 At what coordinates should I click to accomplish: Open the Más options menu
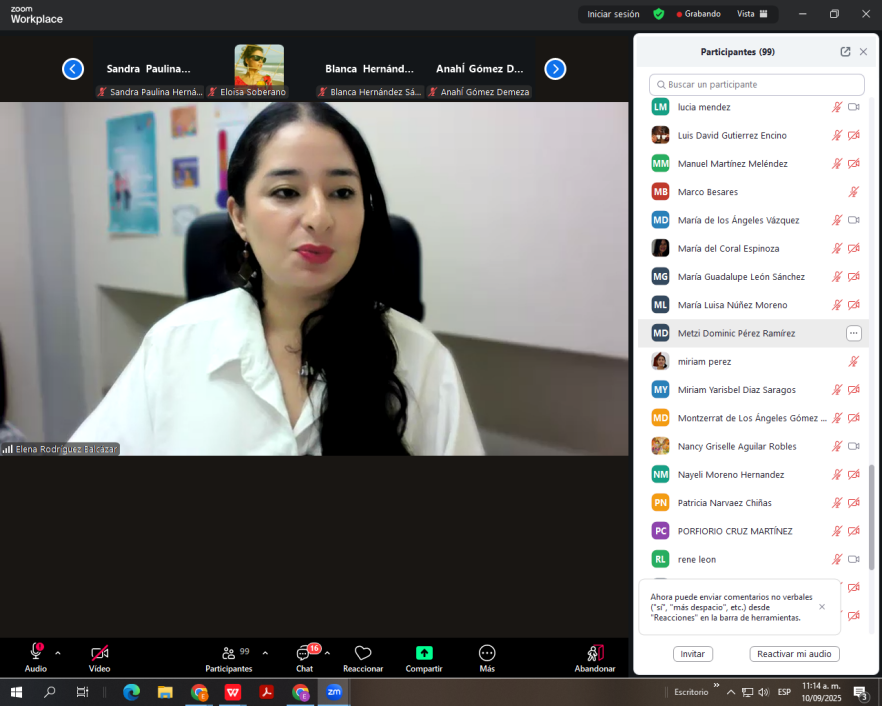487,654
